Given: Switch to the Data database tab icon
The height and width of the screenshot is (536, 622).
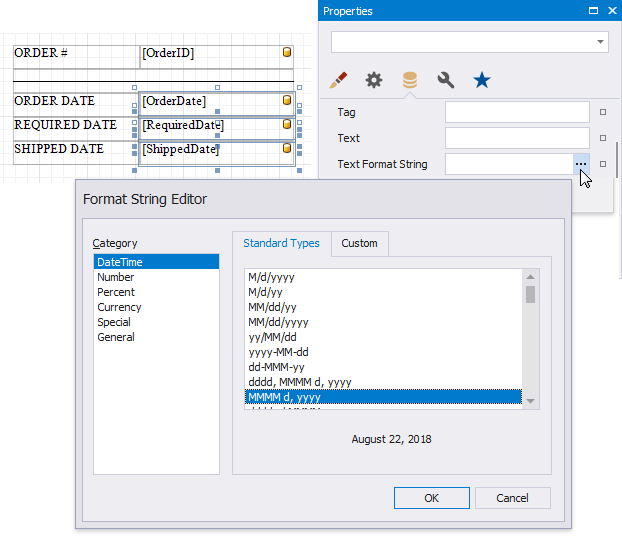Looking at the screenshot, I should tap(410, 80).
